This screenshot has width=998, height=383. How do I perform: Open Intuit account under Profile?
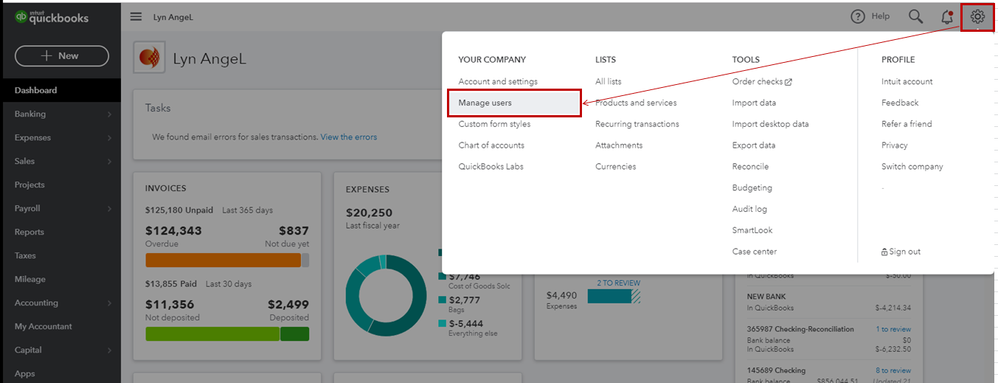pyautogui.click(x=907, y=81)
